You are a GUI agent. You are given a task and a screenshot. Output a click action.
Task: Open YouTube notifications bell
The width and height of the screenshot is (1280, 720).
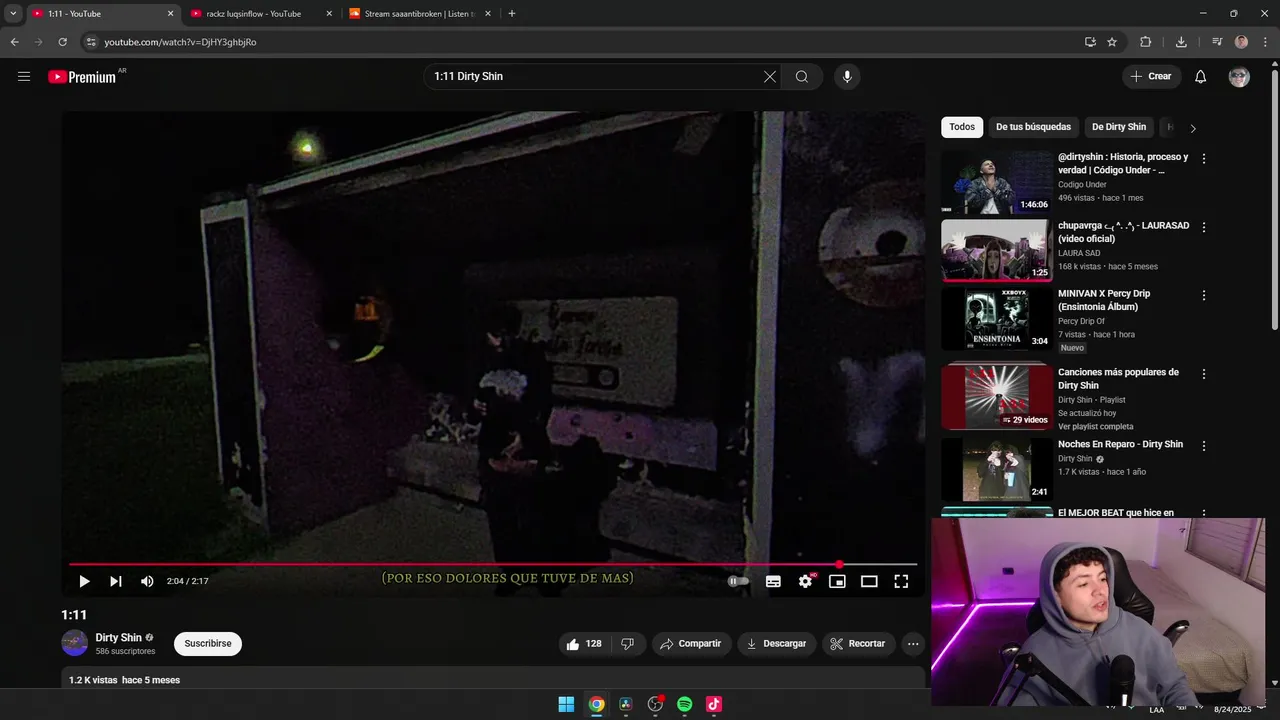[1201, 77]
